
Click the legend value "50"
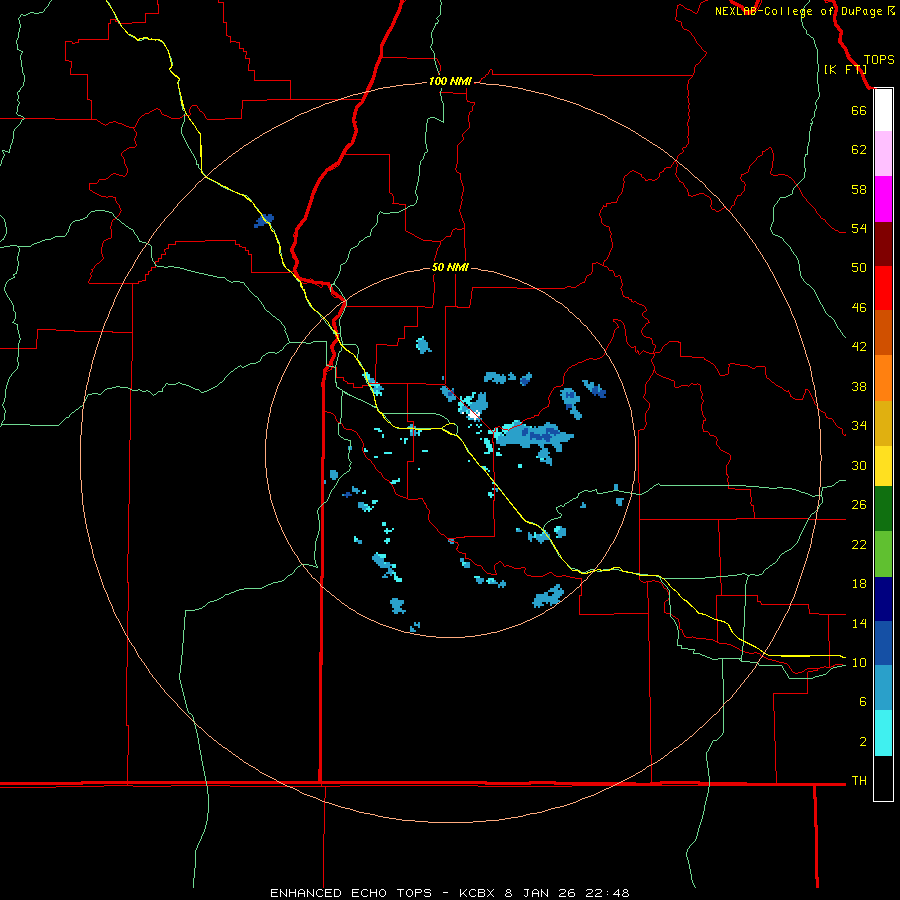pyautogui.click(x=859, y=268)
